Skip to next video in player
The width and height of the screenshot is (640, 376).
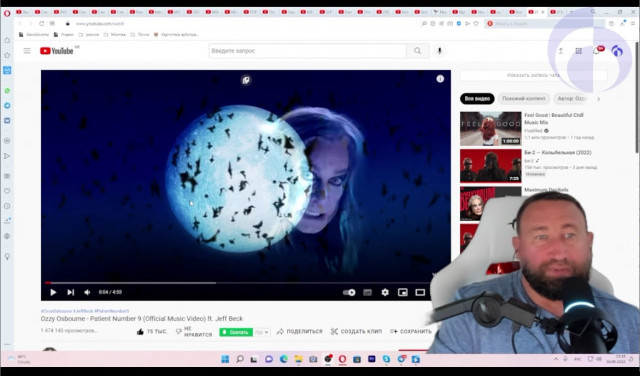[71, 292]
